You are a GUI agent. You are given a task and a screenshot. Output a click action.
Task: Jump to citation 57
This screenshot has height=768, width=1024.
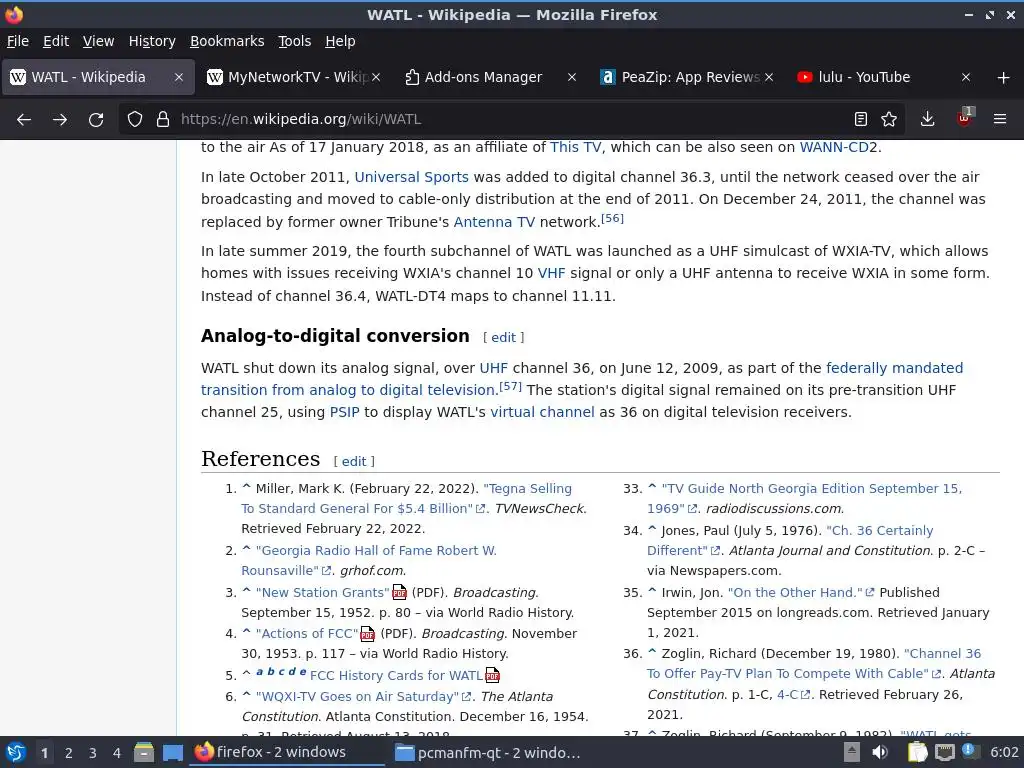tap(511, 386)
